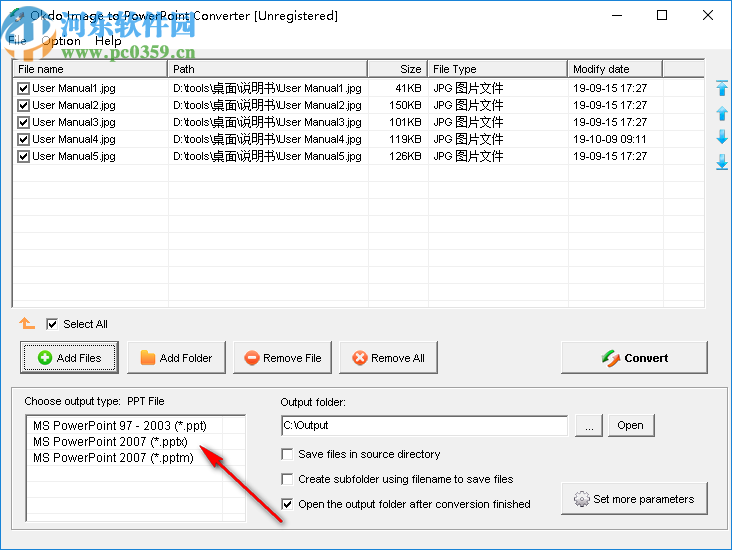Open the Option menu
Screen dimensions: 732x550
pyautogui.click(x=61, y=41)
